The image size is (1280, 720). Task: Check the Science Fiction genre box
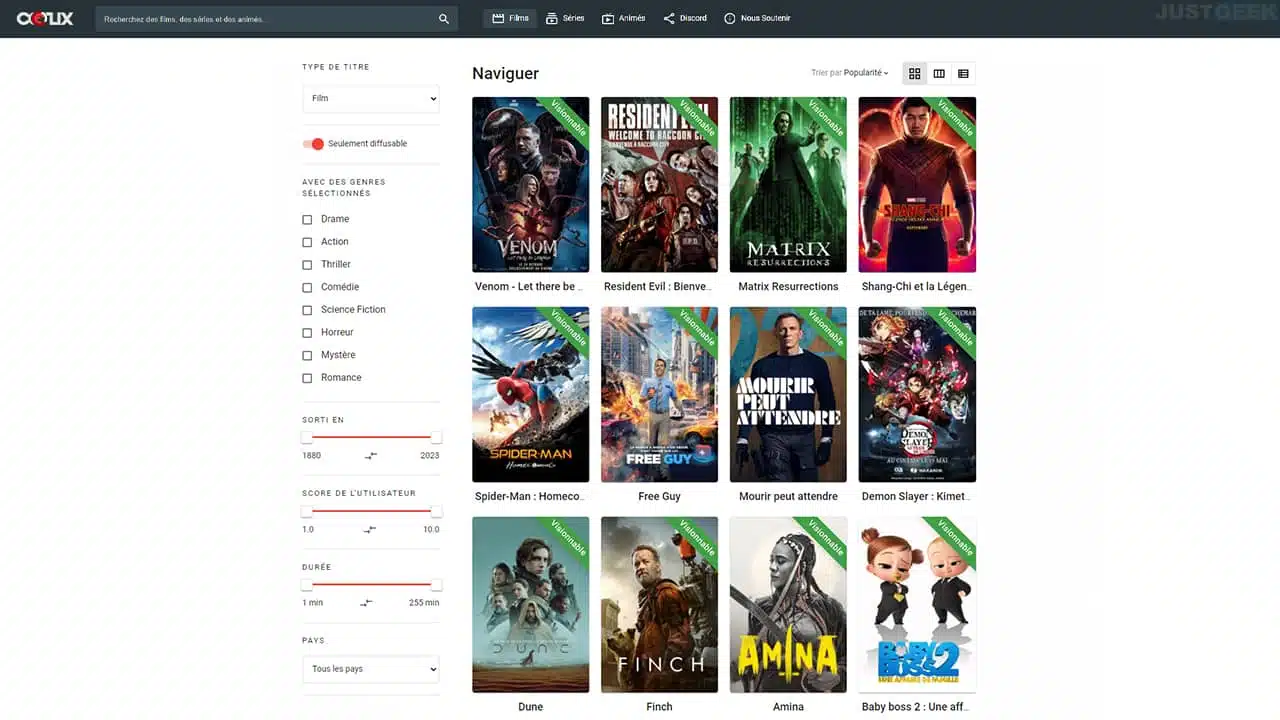[x=307, y=310]
